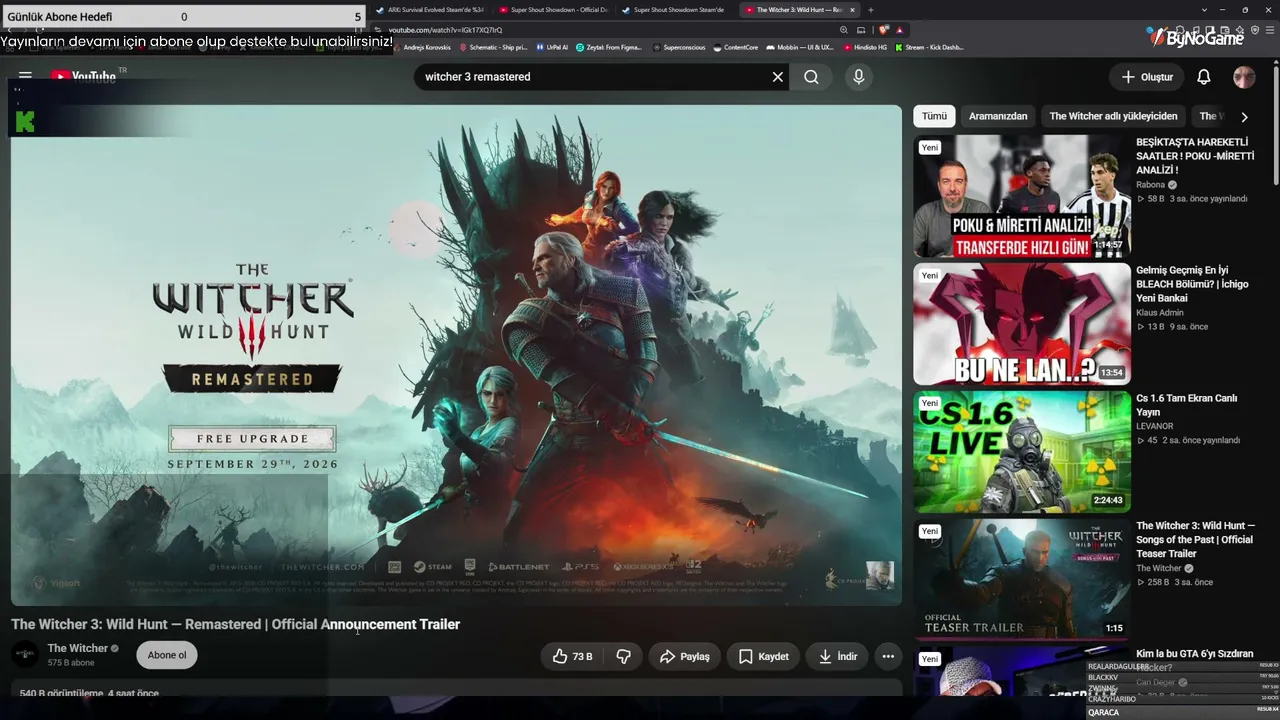The width and height of the screenshot is (1280, 720).
Task: Like the video with thumbs-up 73 B
Action: click(572, 656)
